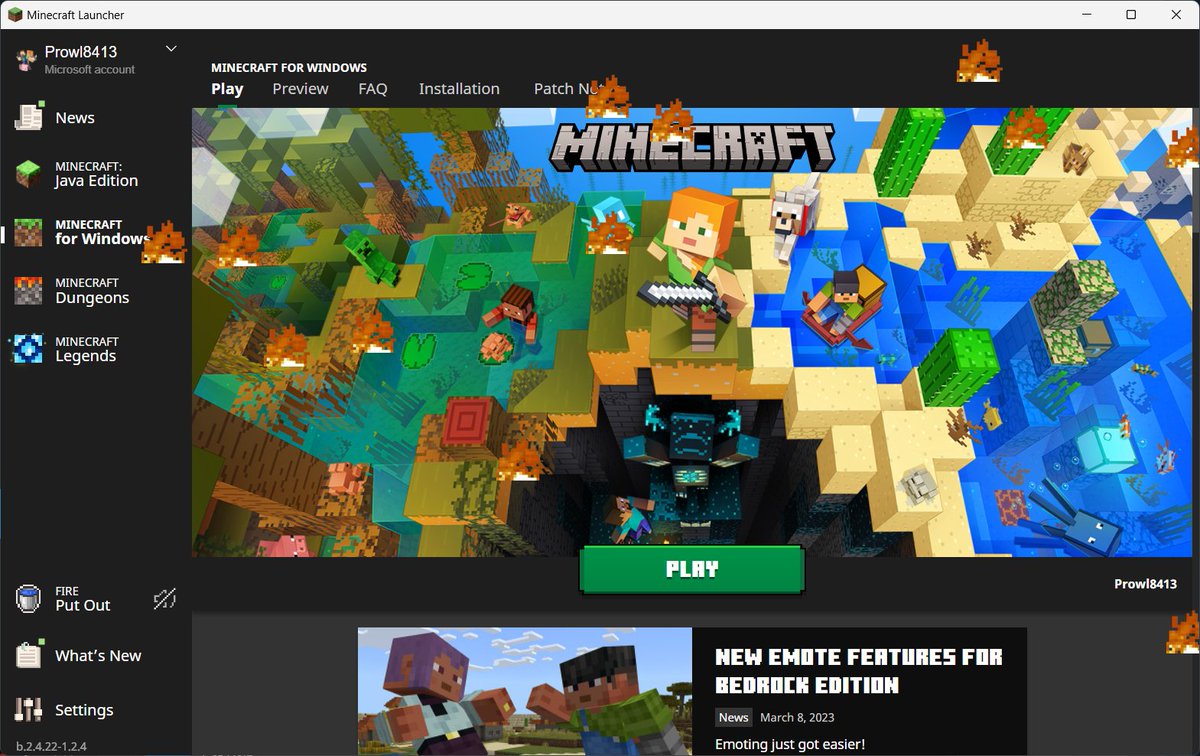Click the Fire Put Out bucket icon

28,598
